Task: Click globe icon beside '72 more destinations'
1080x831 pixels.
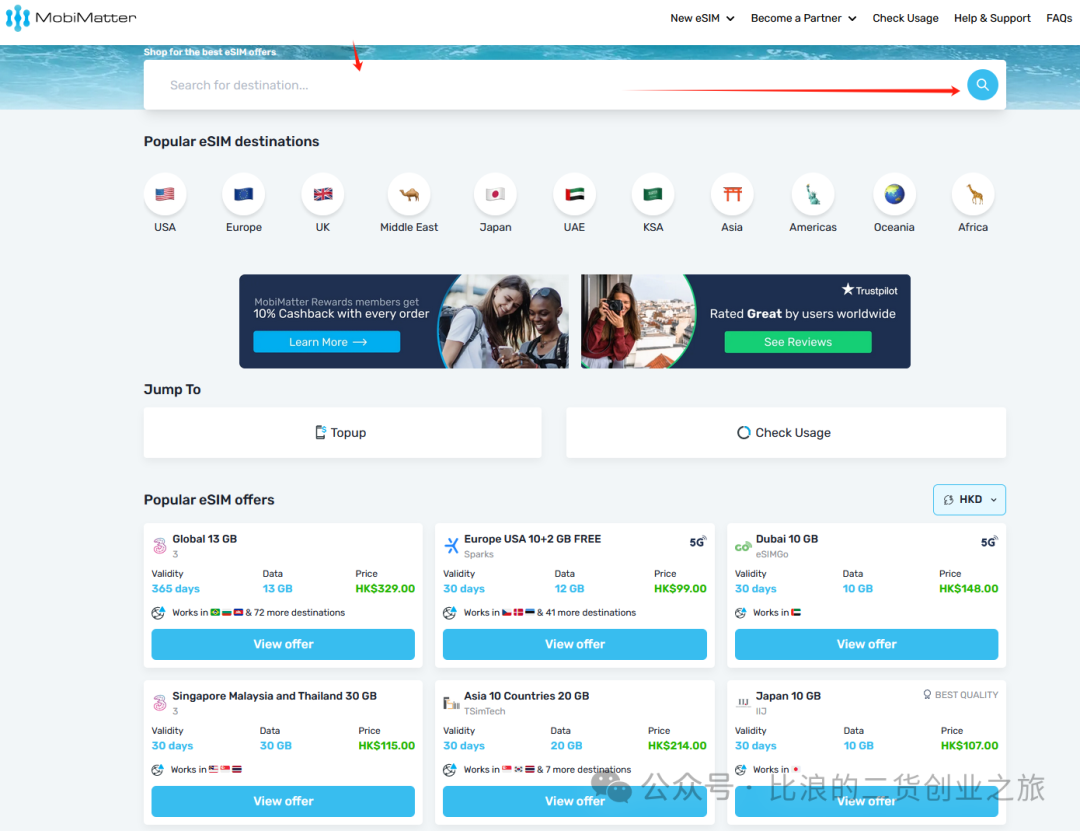Action: (x=158, y=613)
